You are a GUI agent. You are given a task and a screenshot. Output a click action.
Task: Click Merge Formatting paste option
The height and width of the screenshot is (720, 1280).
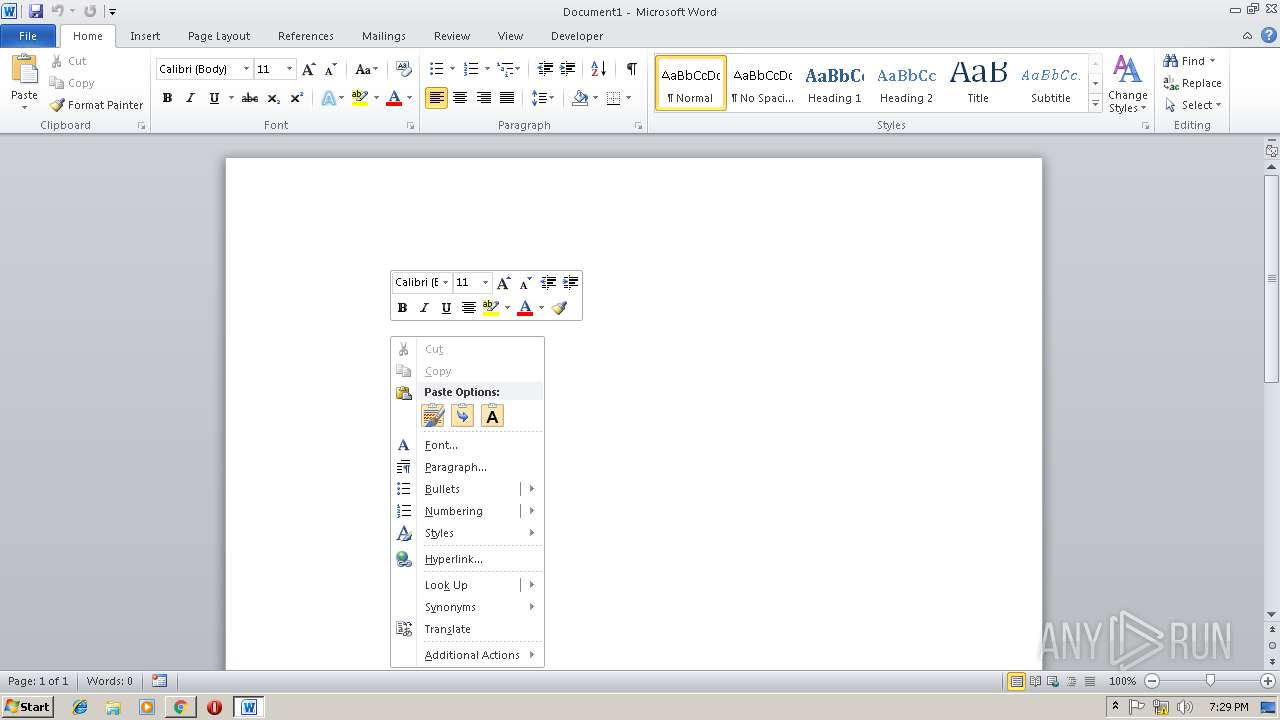[462, 416]
